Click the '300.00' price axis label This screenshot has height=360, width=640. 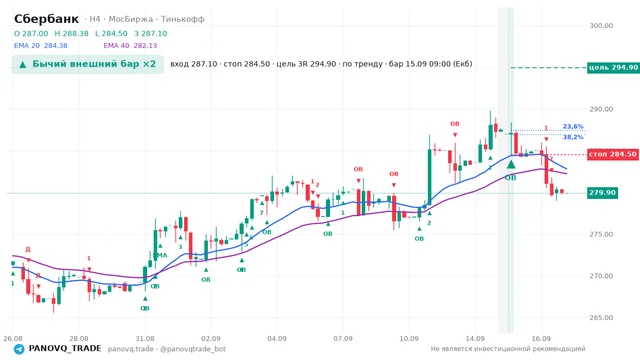point(601,25)
